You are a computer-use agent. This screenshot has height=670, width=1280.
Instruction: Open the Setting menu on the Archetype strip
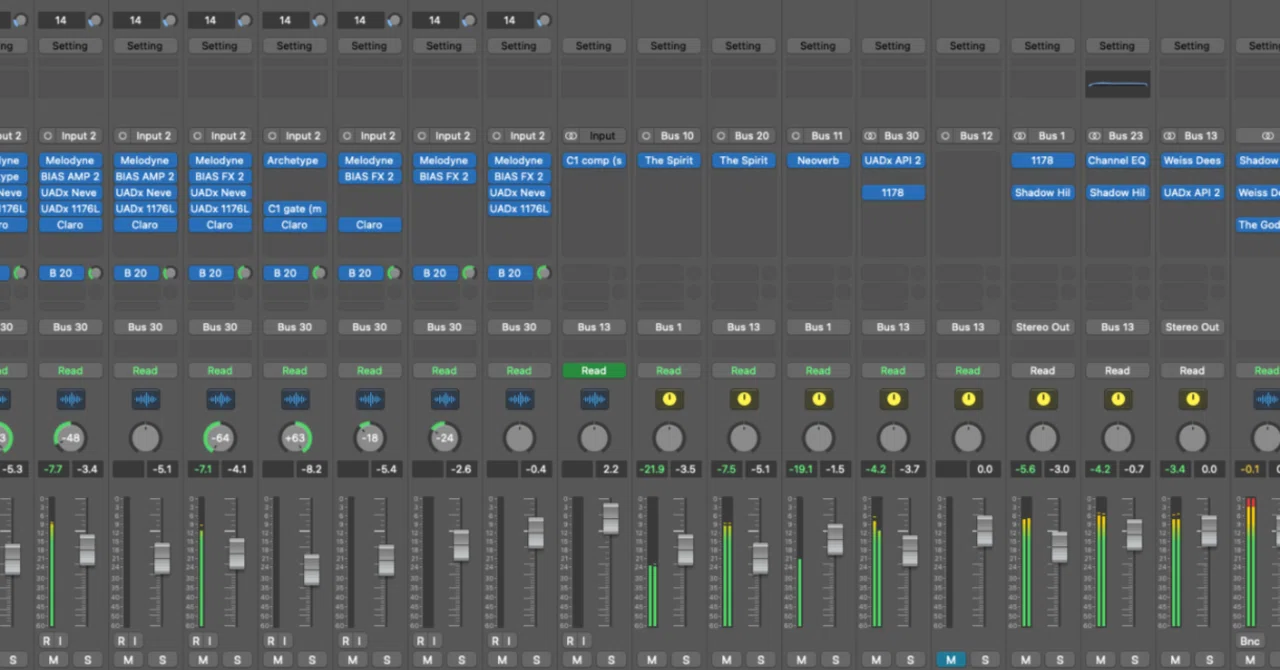[x=294, y=46]
